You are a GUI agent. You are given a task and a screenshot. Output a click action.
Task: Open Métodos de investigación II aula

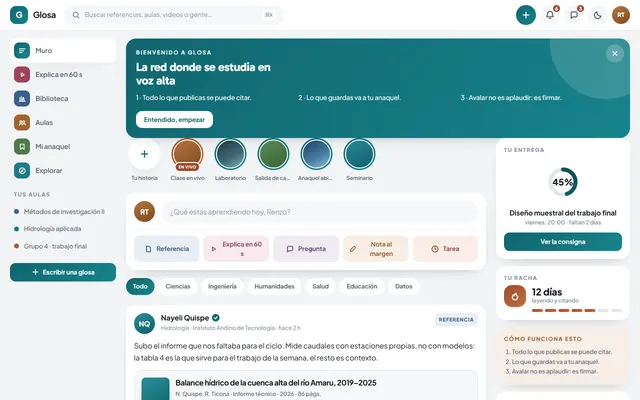[x=63, y=211]
